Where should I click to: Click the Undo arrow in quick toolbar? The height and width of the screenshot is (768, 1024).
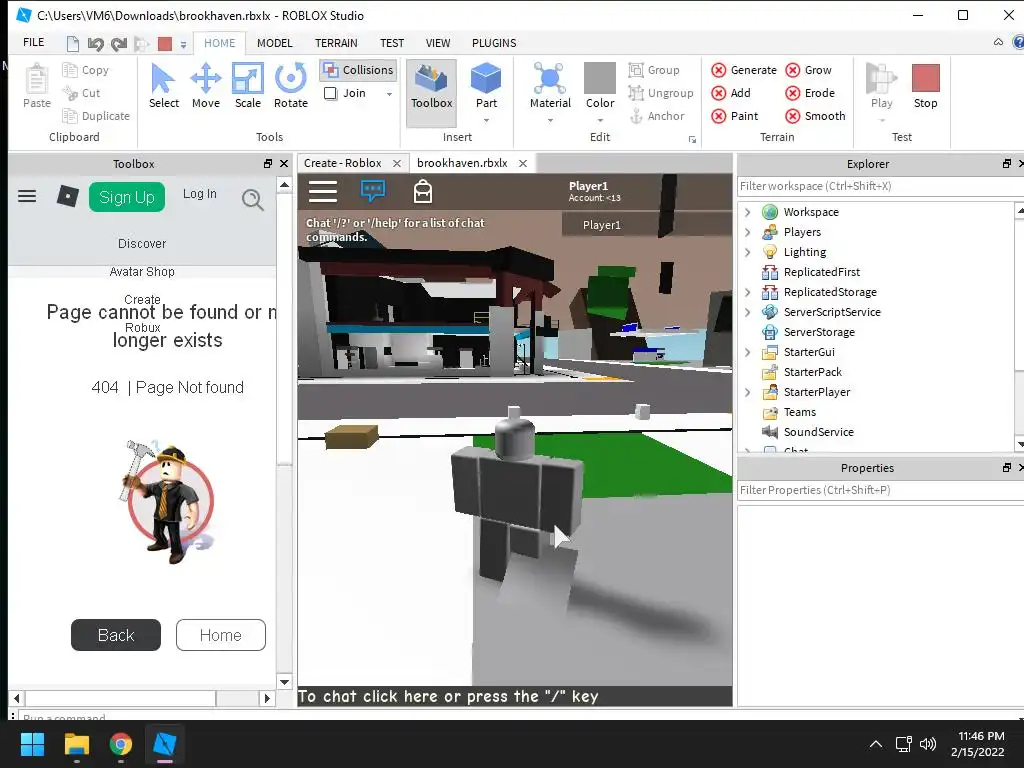tap(95, 44)
